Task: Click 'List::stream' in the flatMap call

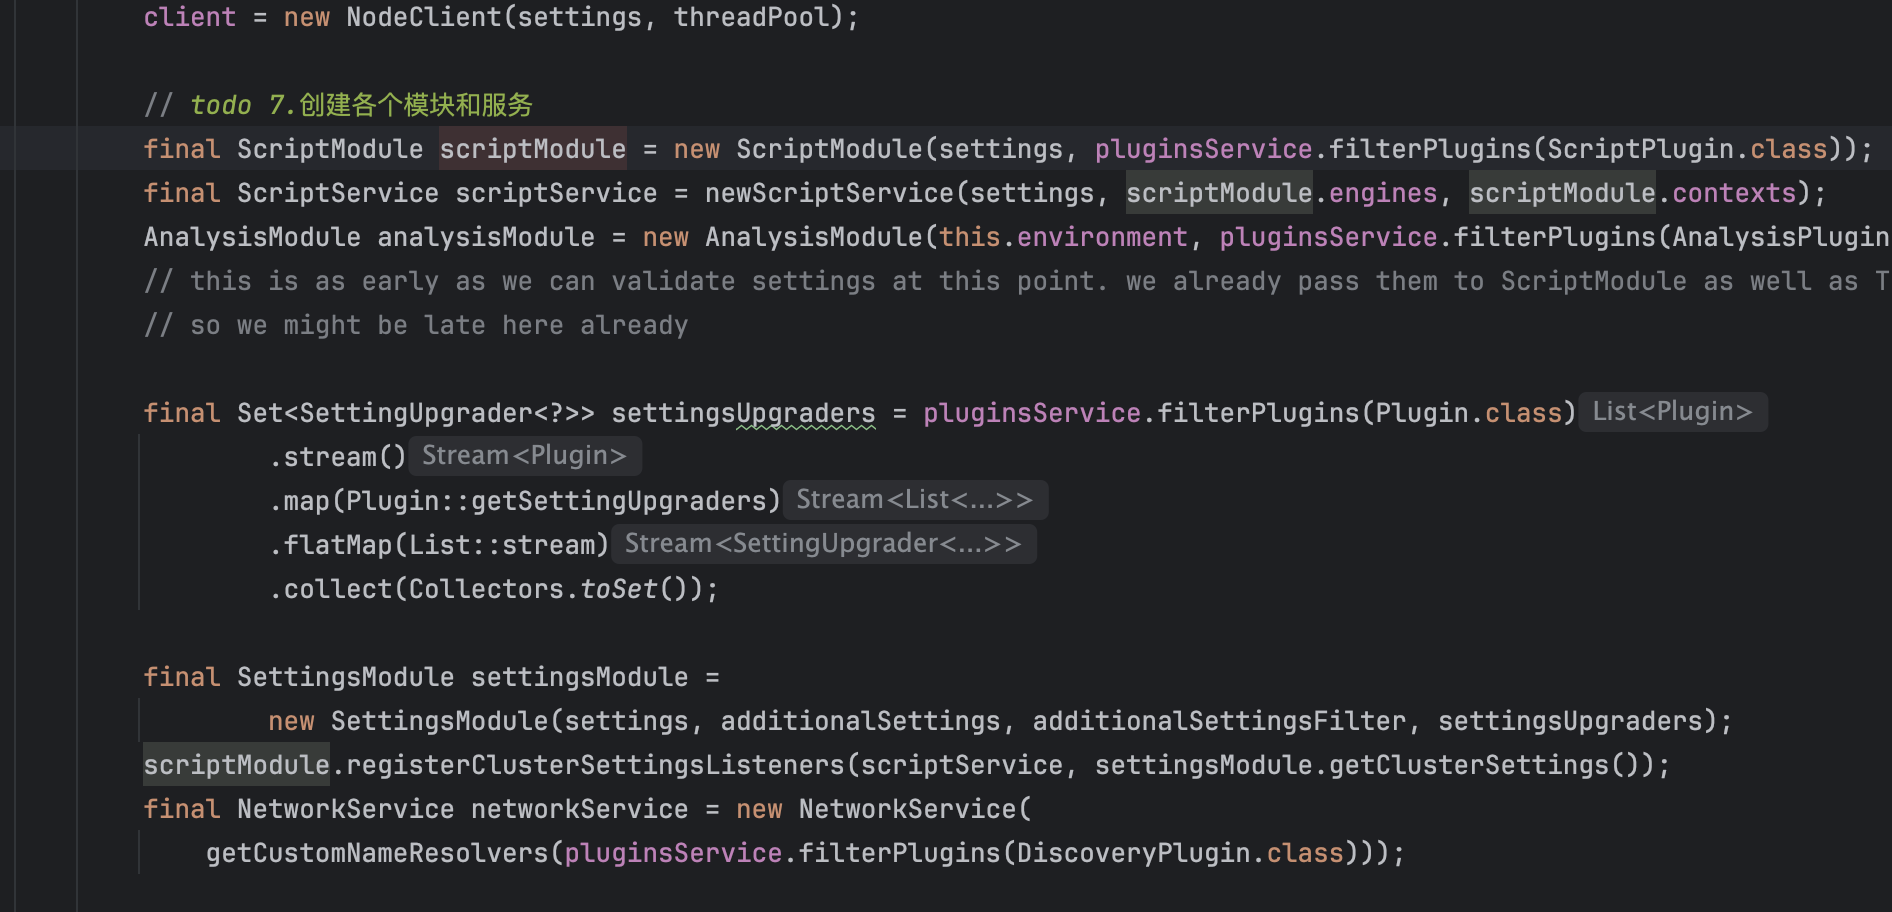Action: (502, 545)
